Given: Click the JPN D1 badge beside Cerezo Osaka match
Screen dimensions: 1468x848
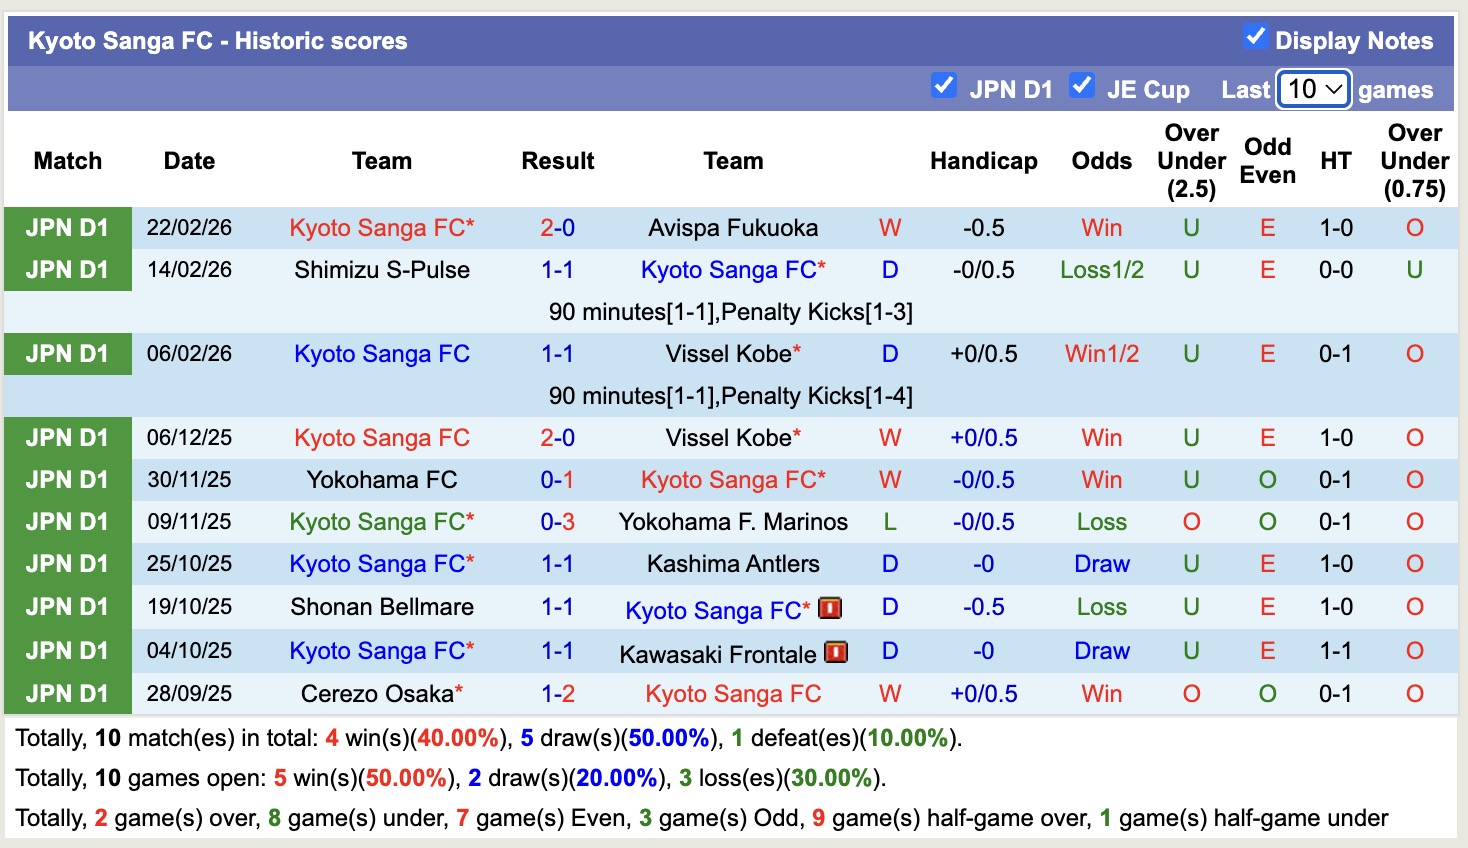Looking at the screenshot, I should click(67, 694).
